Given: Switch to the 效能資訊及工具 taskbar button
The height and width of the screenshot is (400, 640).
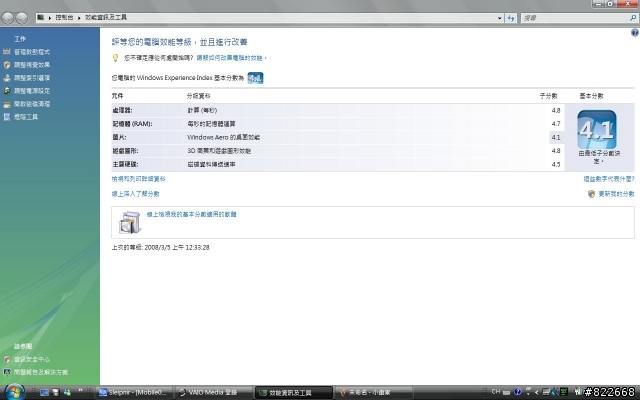Looking at the screenshot, I should pyautogui.click(x=293, y=393).
